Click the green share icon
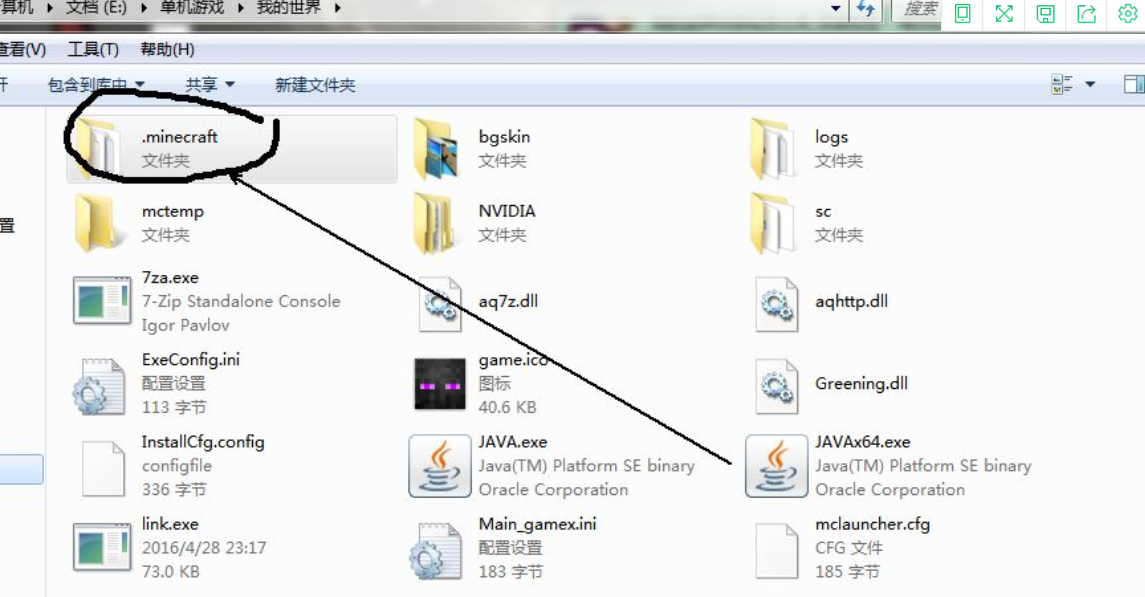This screenshot has width=1145, height=597. (1087, 14)
